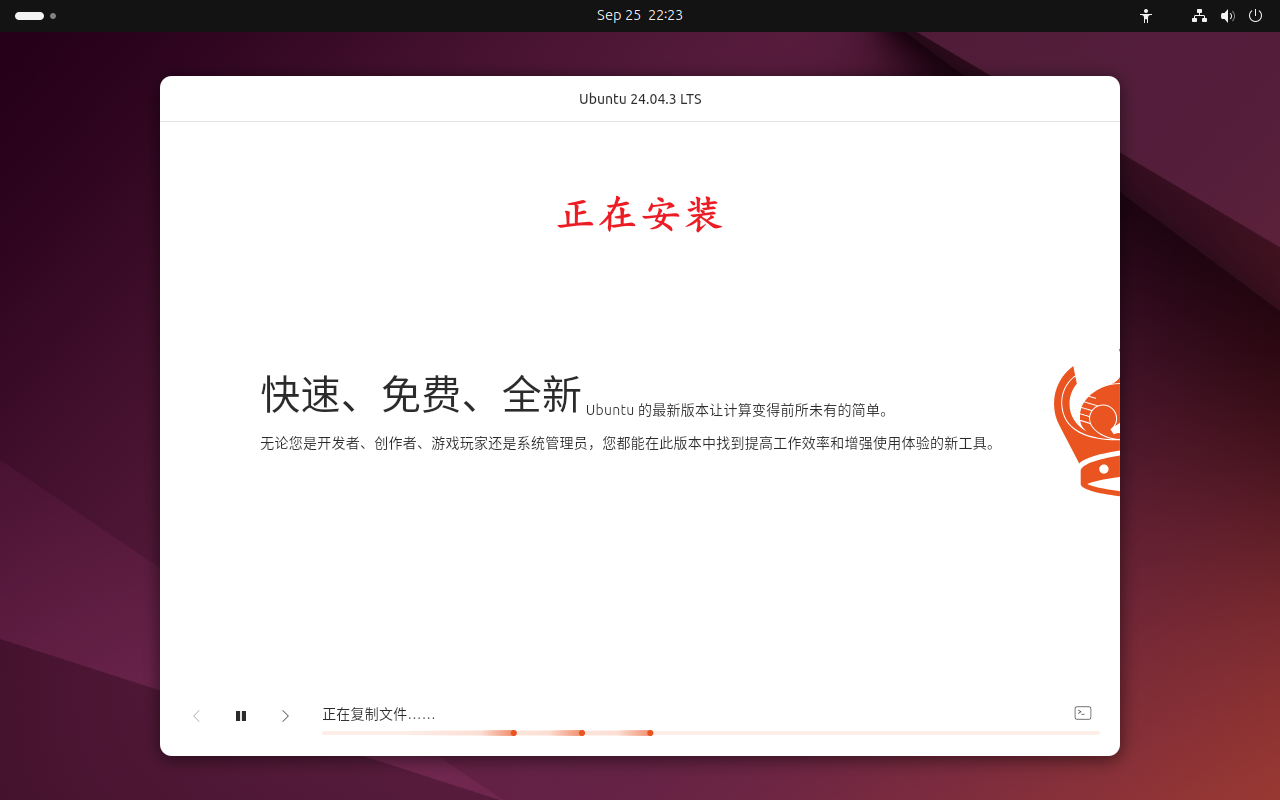The image size is (1280, 800).
Task: Click the orange Ubuntu mascot illustration
Action: coord(1087,426)
